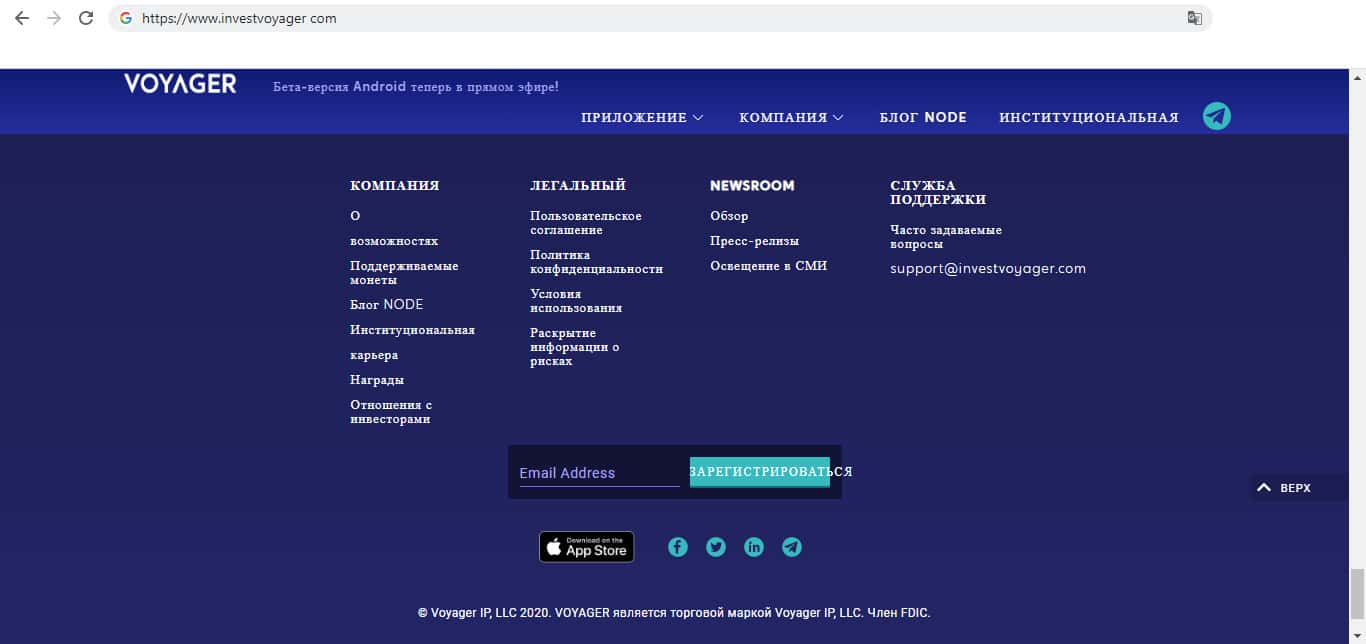Image resolution: width=1366 pixels, height=644 pixels.
Task: Click the ЗАРЕГИСТРИРОВАТЬСЯ button
Action: pos(760,472)
